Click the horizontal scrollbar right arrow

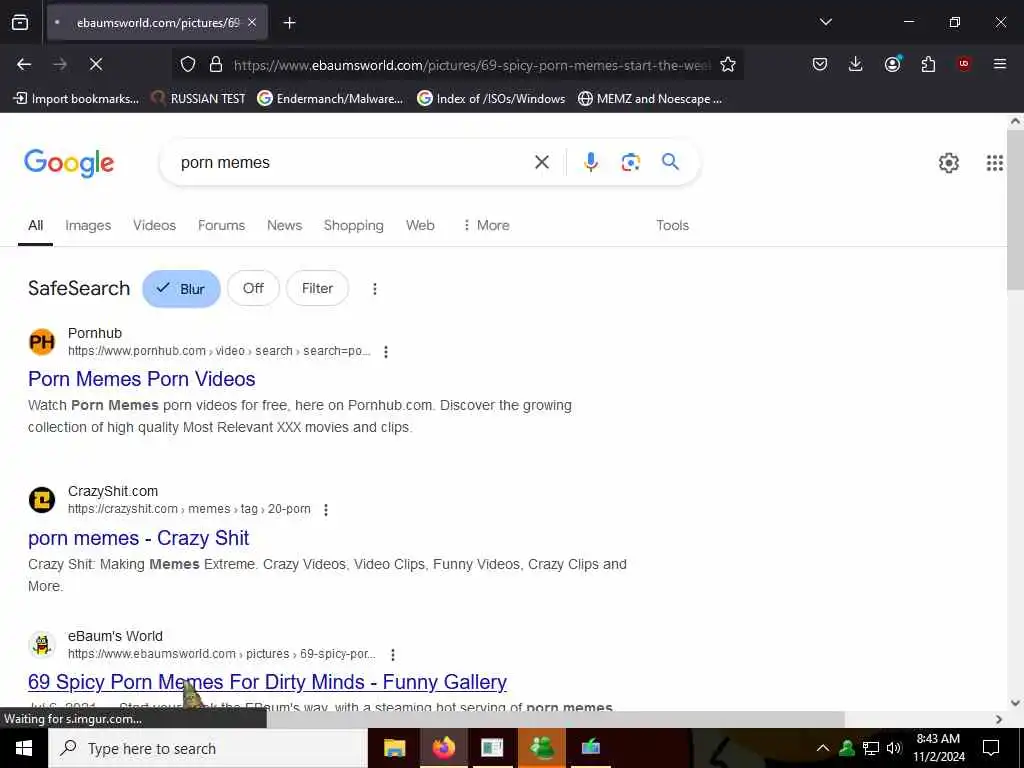999,719
